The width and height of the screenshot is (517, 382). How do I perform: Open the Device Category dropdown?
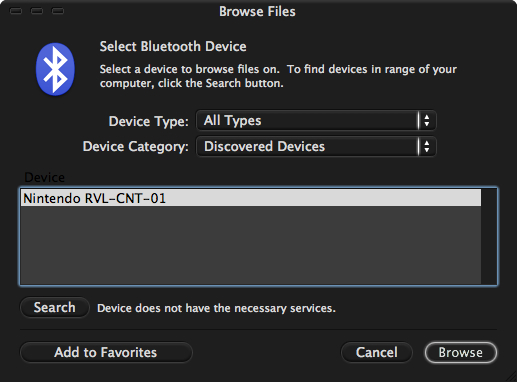click(316, 146)
